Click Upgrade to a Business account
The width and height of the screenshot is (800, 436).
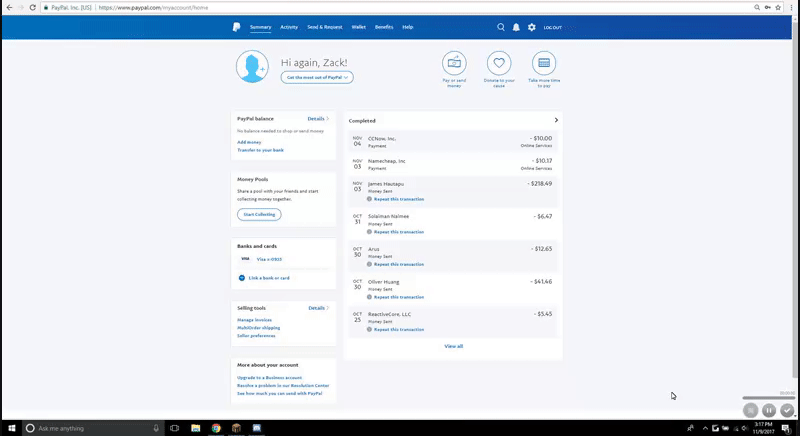(x=269, y=378)
